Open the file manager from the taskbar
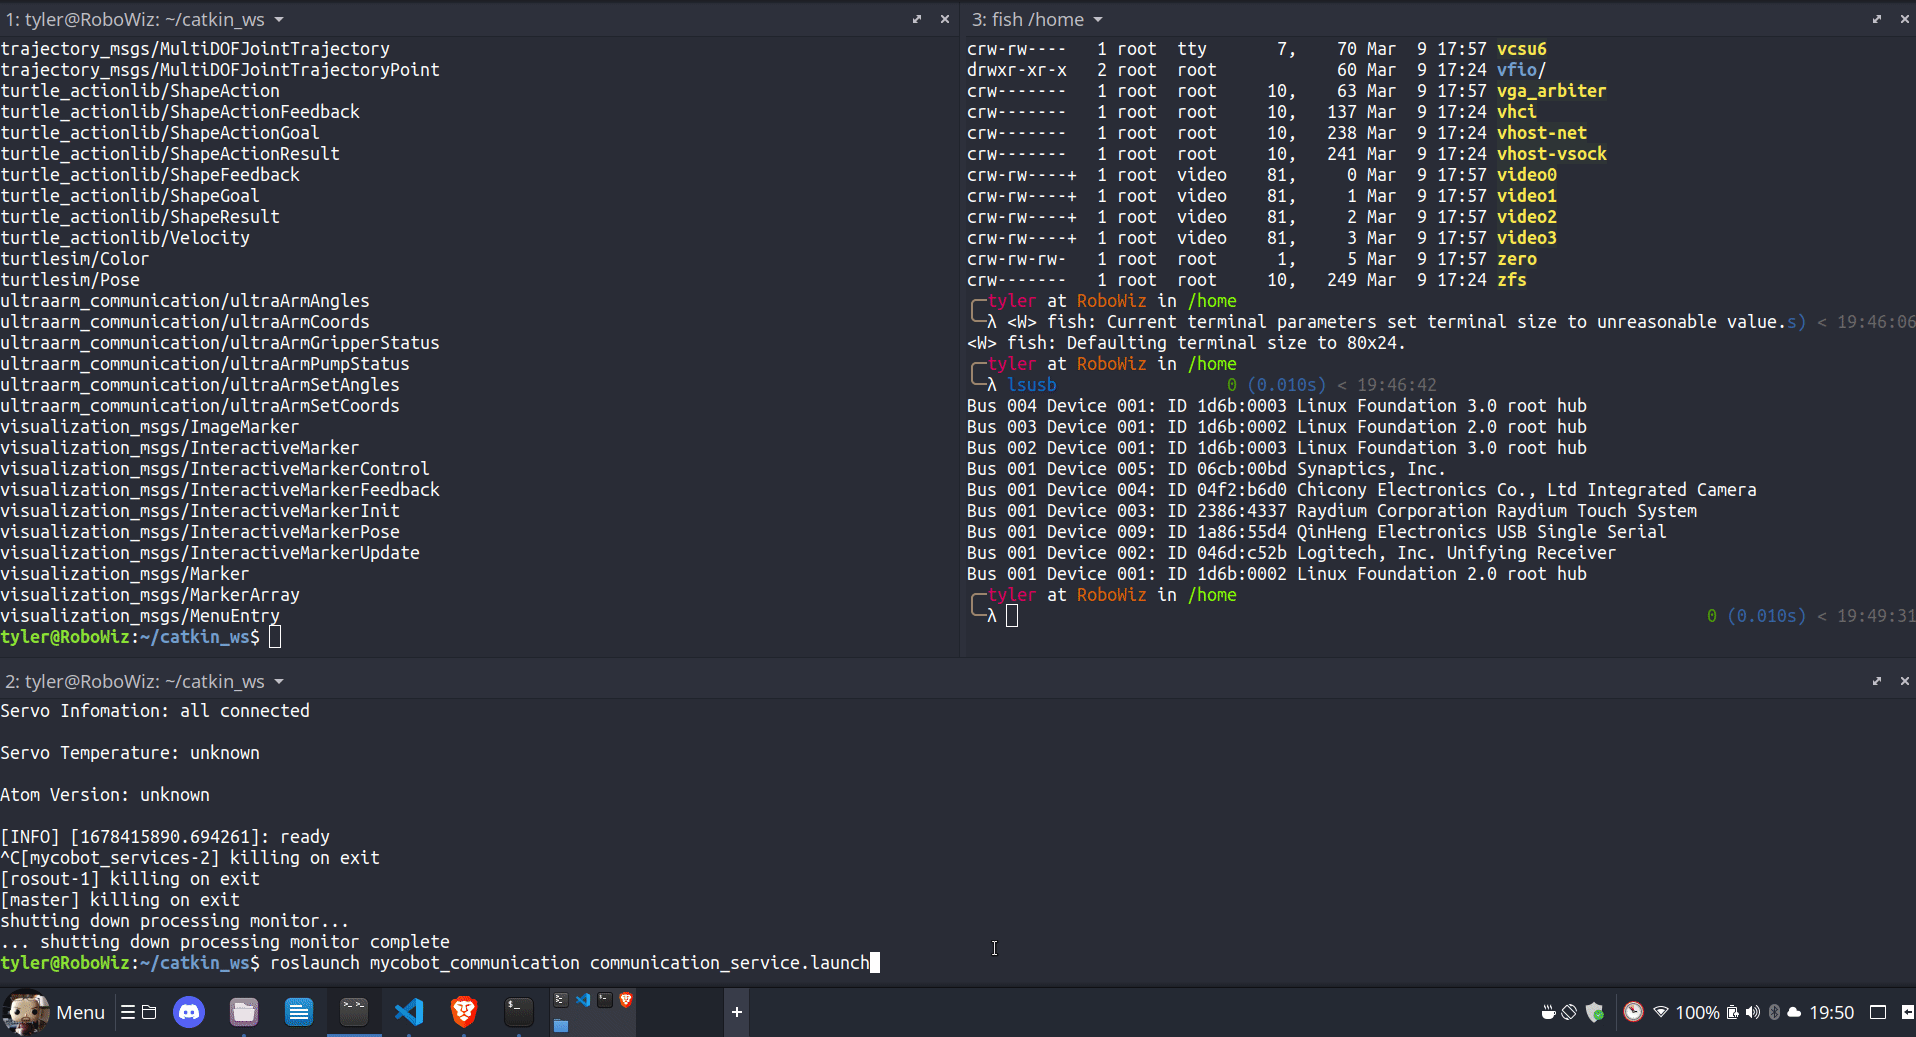 [x=243, y=1012]
